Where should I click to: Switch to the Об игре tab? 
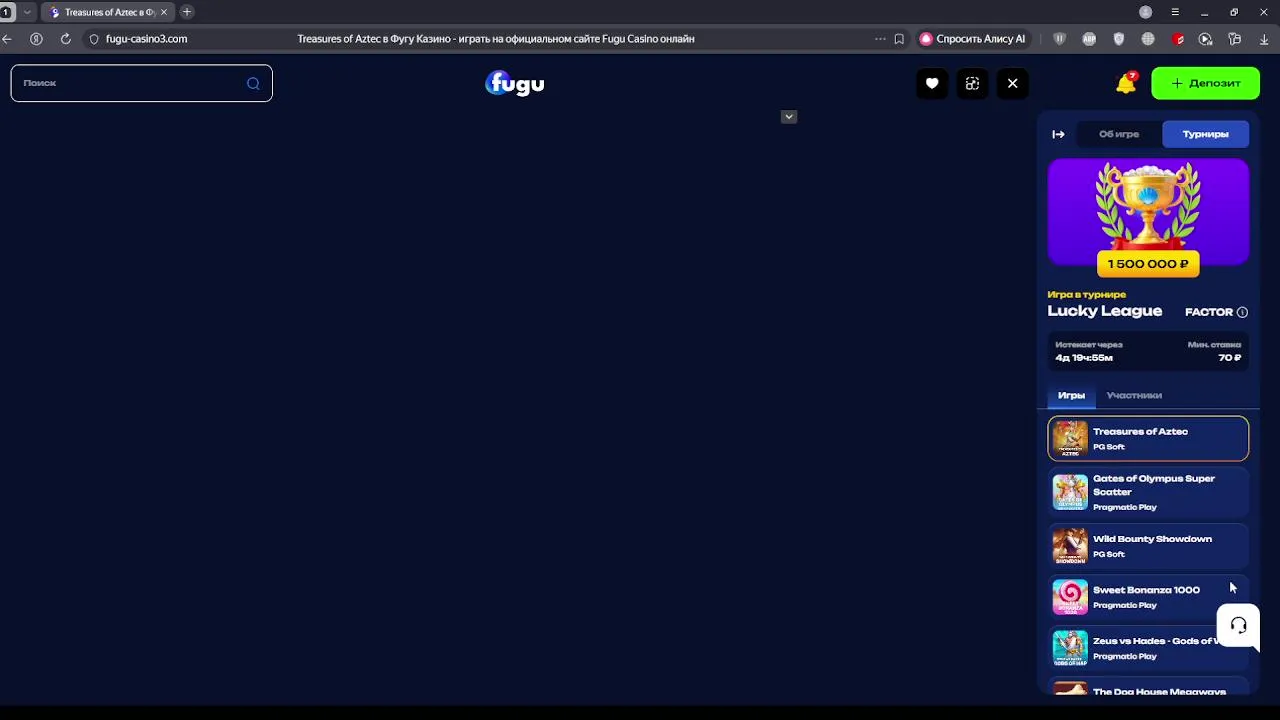coord(1119,134)
